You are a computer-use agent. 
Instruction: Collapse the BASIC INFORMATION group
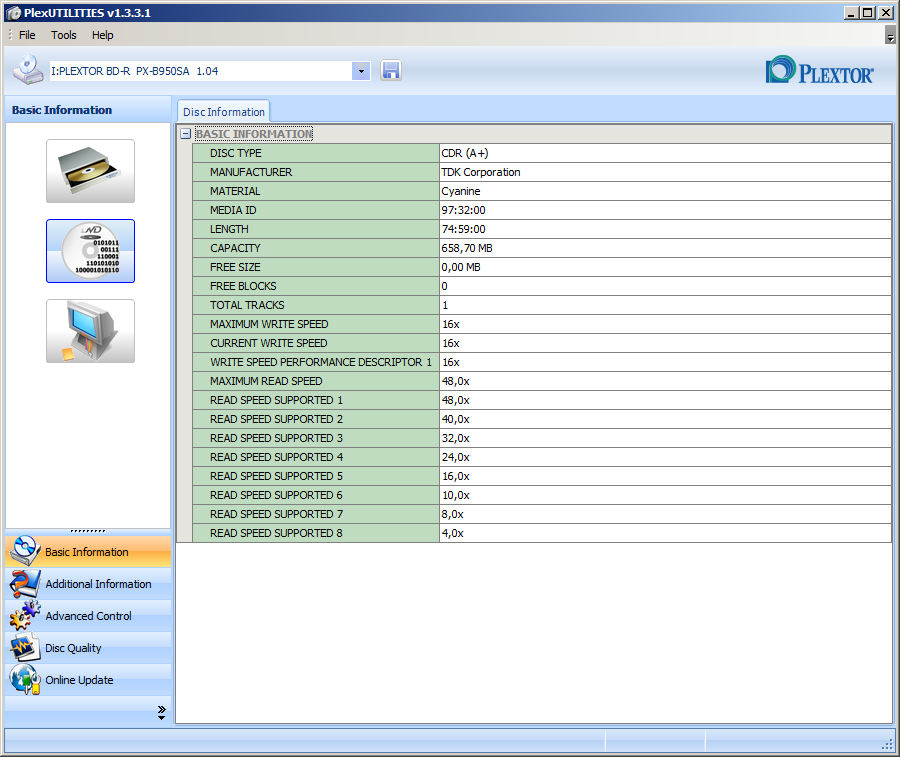click(185, 134)
